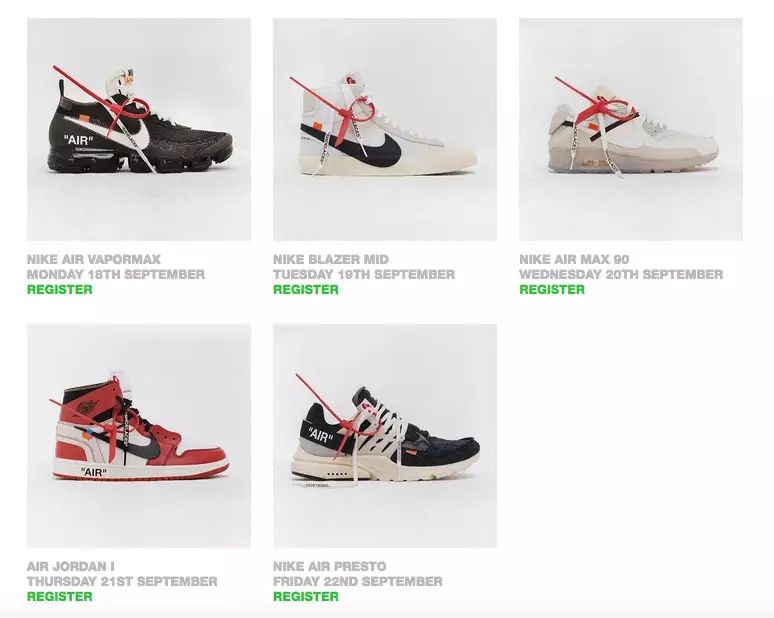This screenshot has height=618, width=774.
Task: Select the Thursday 21st September date line
Action: [x=122, y=581]
